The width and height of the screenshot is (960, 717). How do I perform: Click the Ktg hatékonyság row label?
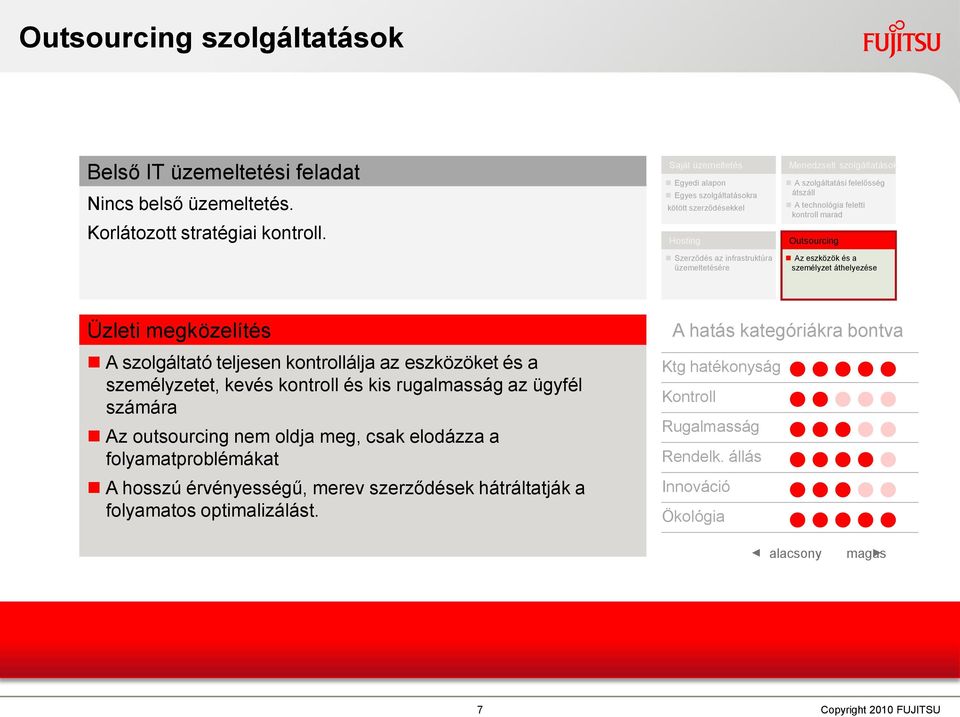pos(721,367)
